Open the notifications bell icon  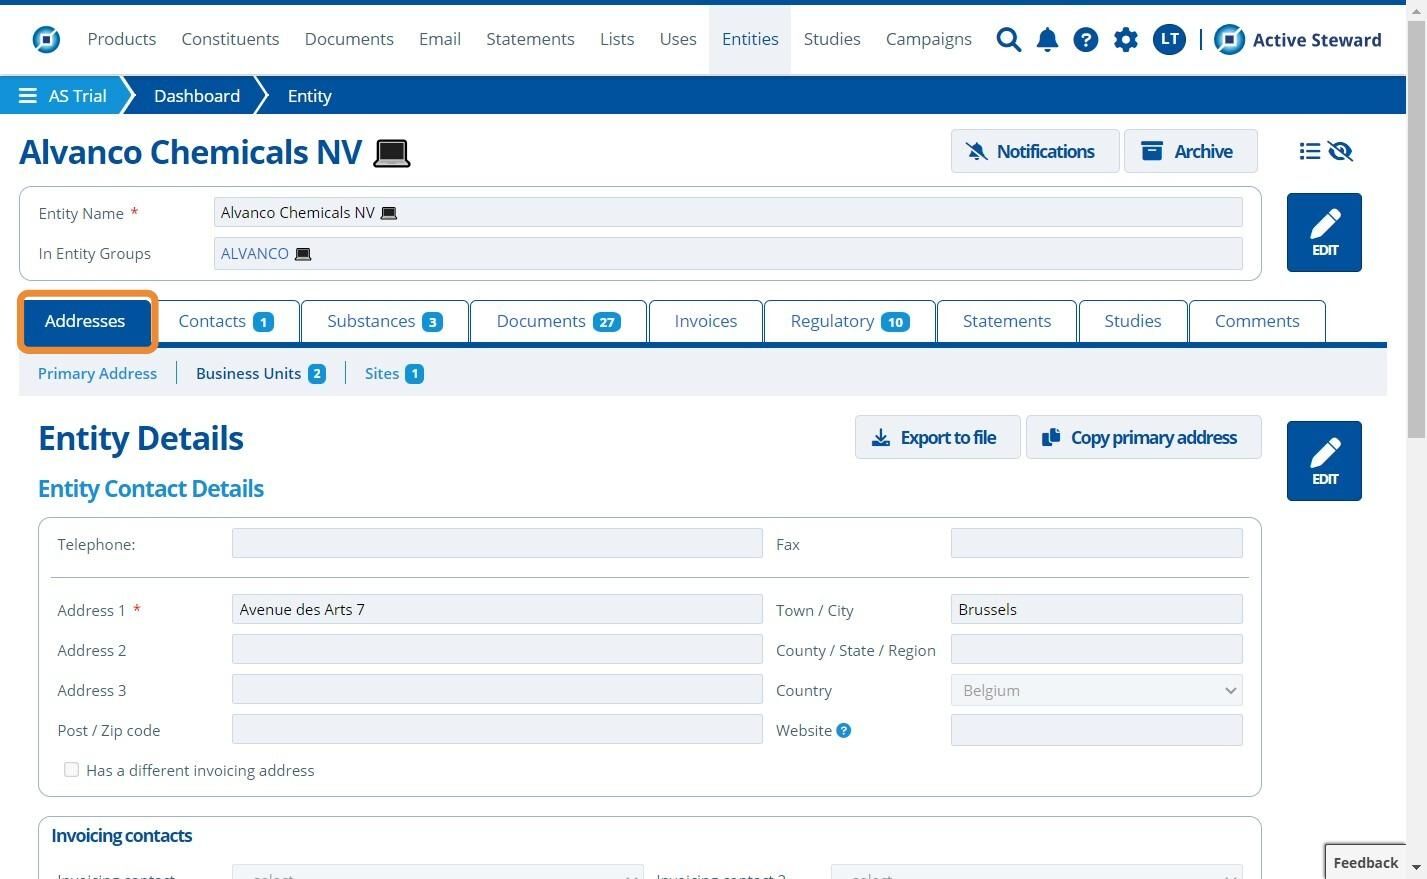point(1047,39)
